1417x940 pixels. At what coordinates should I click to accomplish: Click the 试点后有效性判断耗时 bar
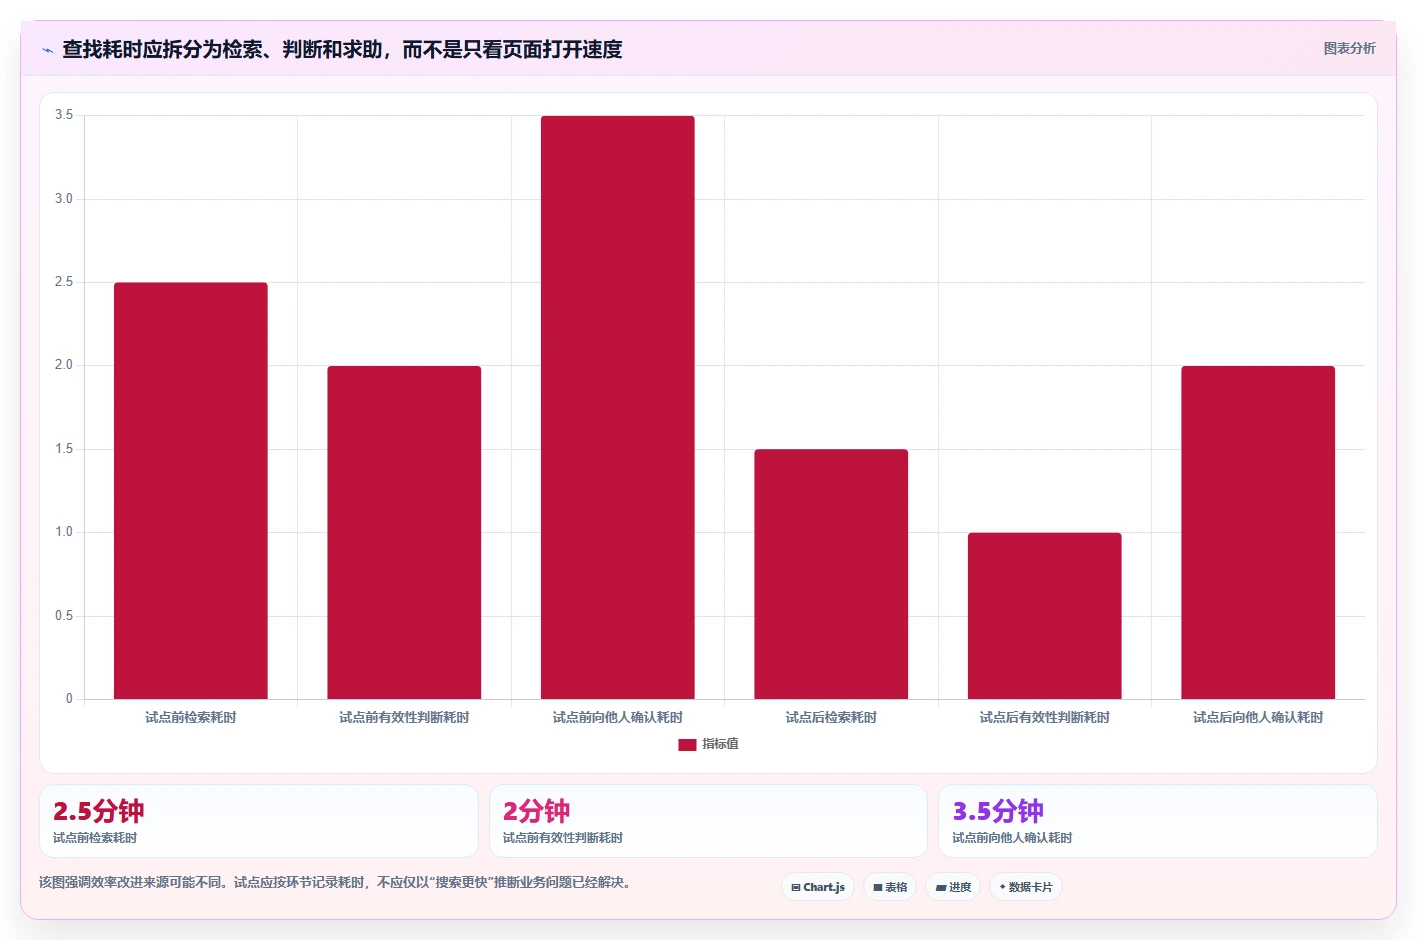(1045, 616)
